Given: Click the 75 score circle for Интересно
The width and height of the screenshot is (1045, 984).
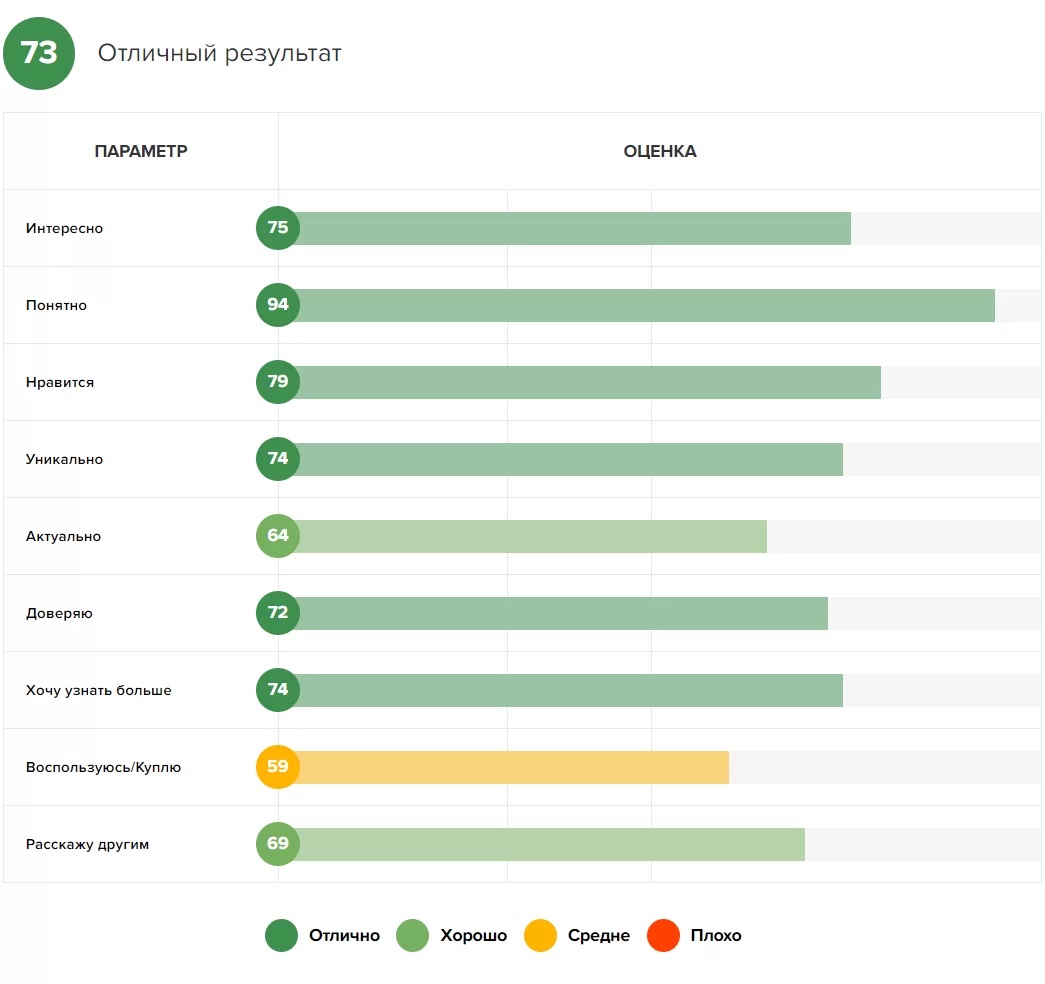Looking at the screenshot, I should 278,228.
